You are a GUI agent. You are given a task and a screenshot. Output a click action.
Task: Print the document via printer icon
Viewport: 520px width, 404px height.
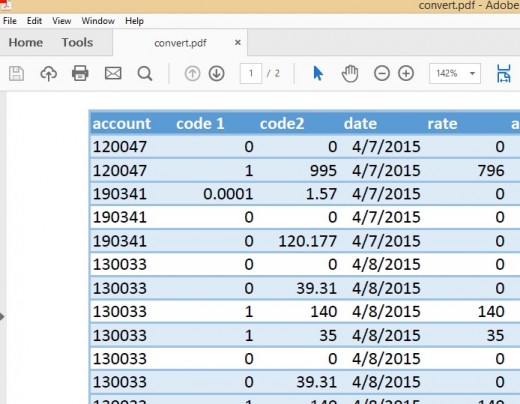80,73
